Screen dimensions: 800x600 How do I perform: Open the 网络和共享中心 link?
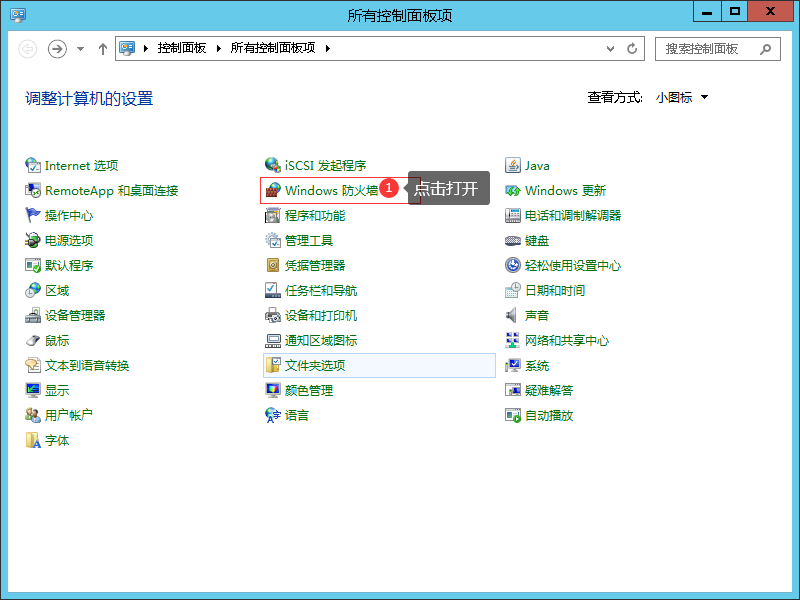tap(566, 341)
